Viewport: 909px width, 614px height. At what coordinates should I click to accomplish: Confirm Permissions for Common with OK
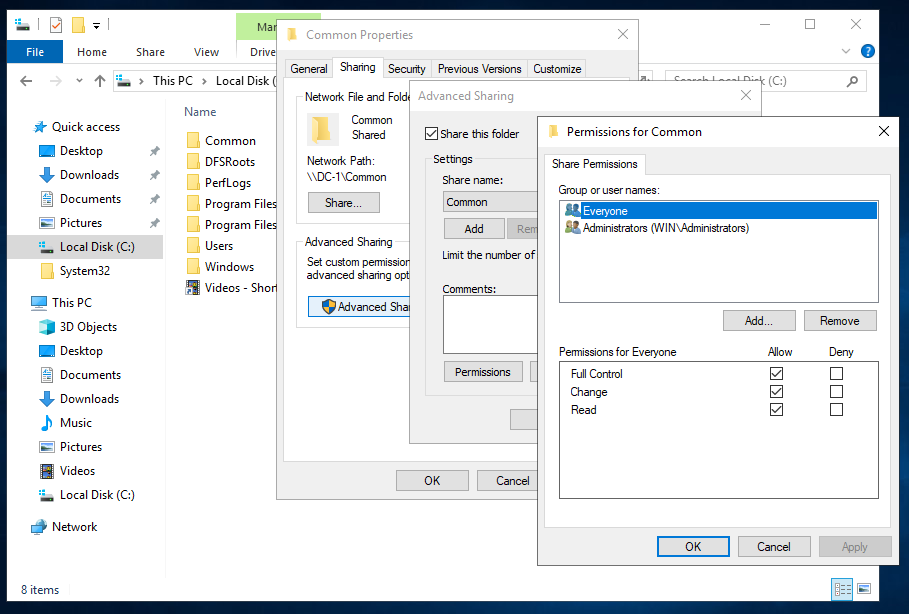[693, 547]
